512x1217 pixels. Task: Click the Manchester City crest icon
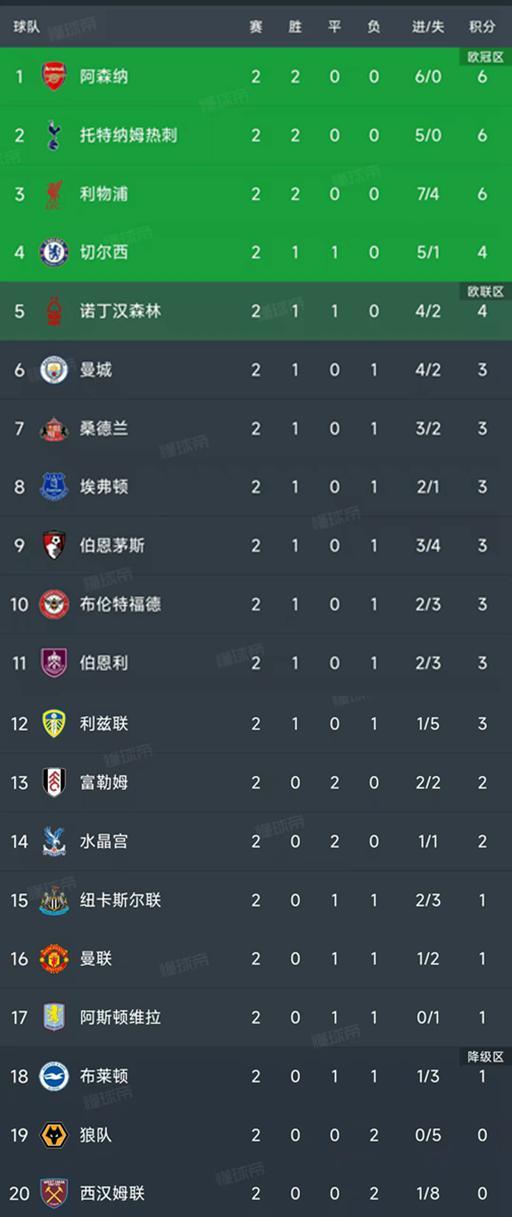pos(54,370)
